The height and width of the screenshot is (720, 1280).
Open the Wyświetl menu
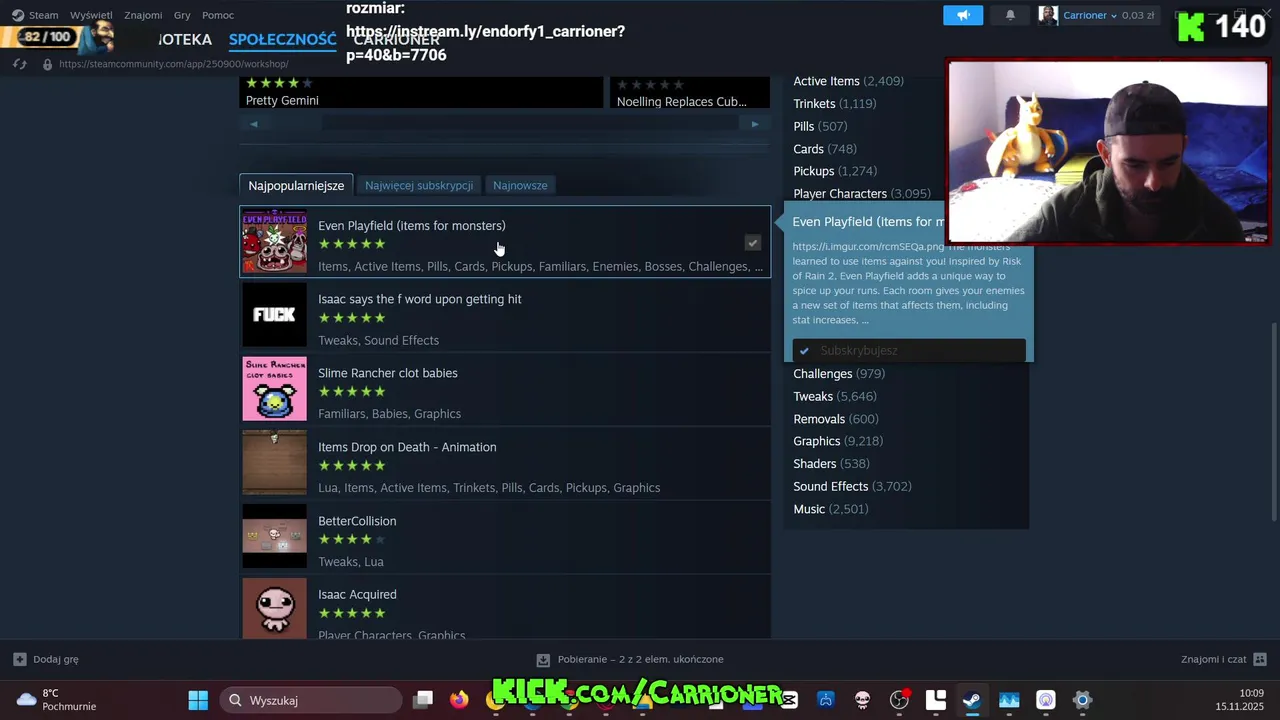tap(91, 15)
